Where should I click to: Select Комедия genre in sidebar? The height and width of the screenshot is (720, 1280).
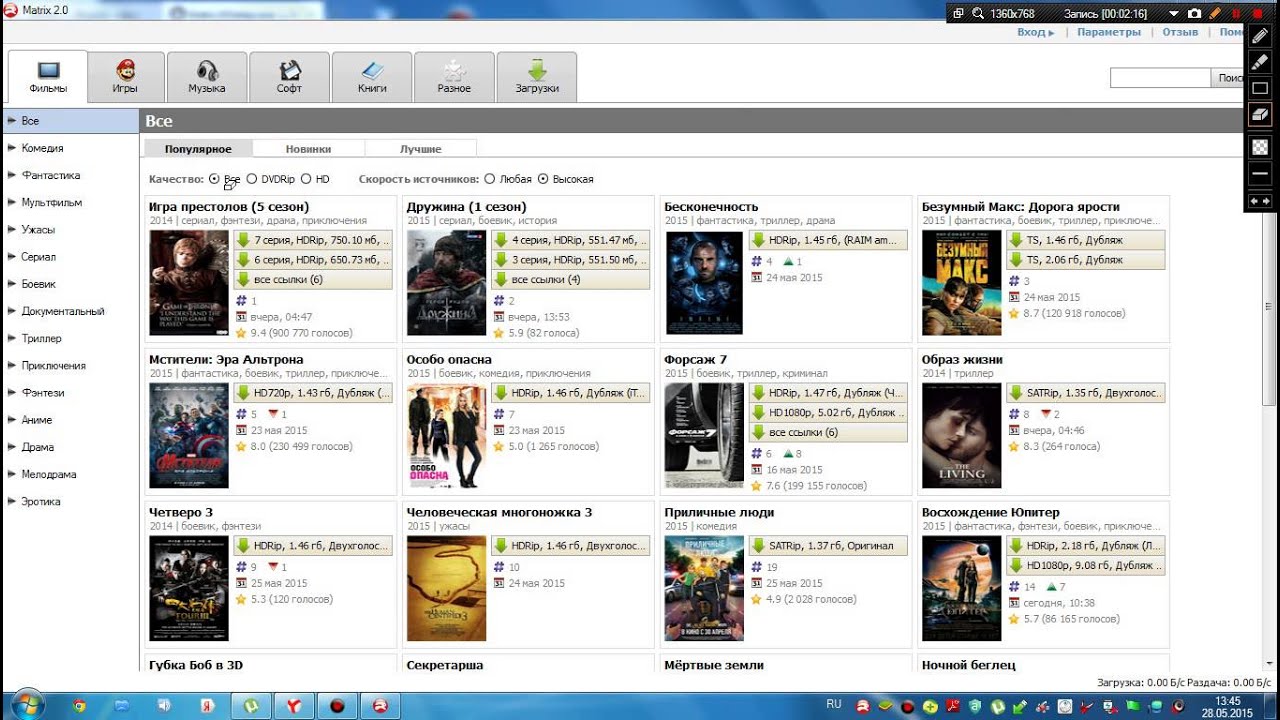point(69,148)
